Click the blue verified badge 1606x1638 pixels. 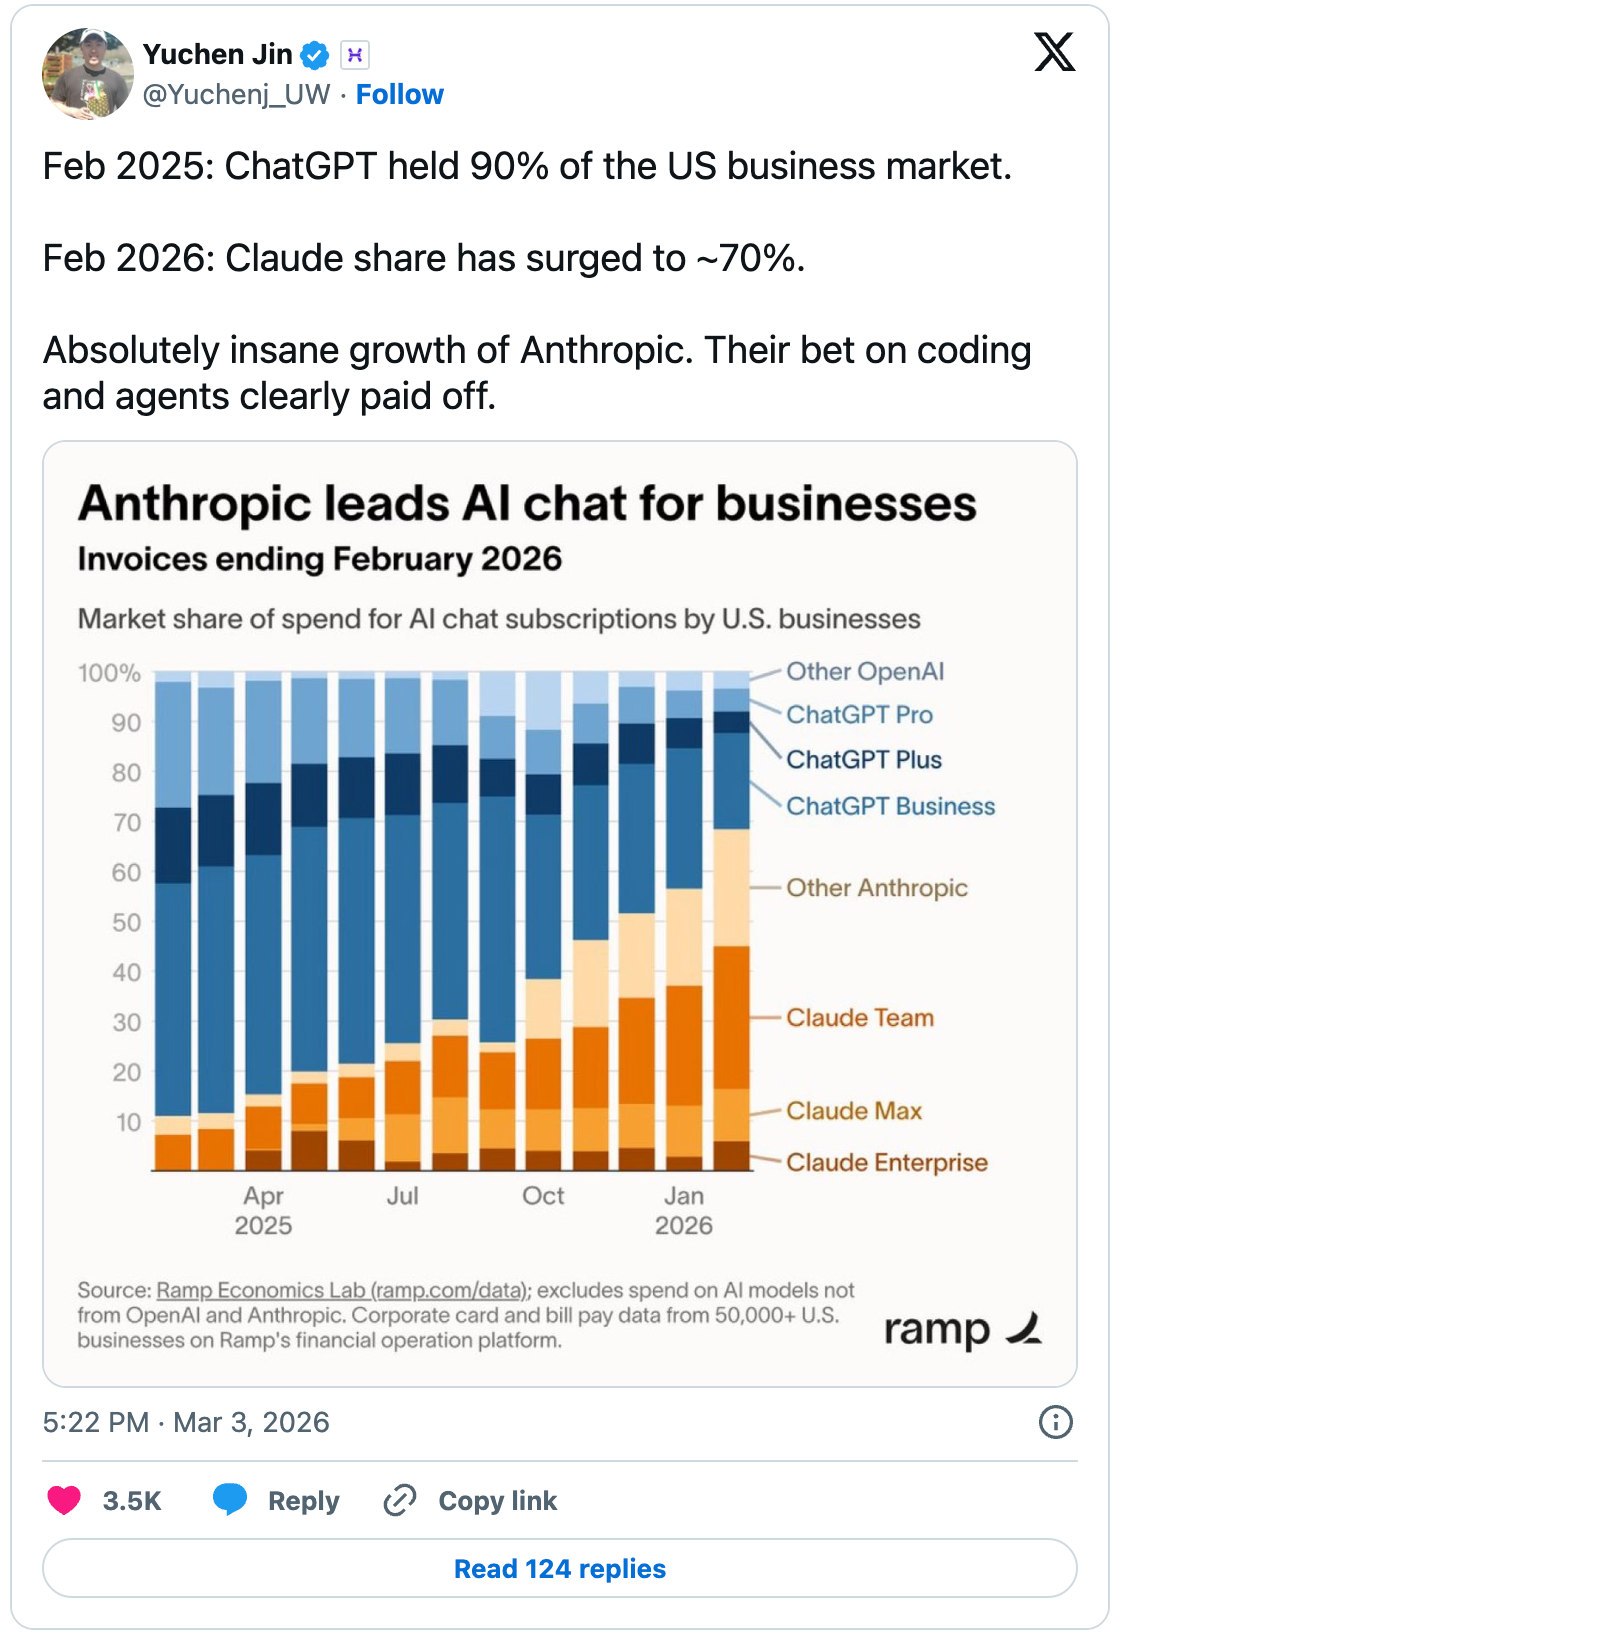click(315, 55)
